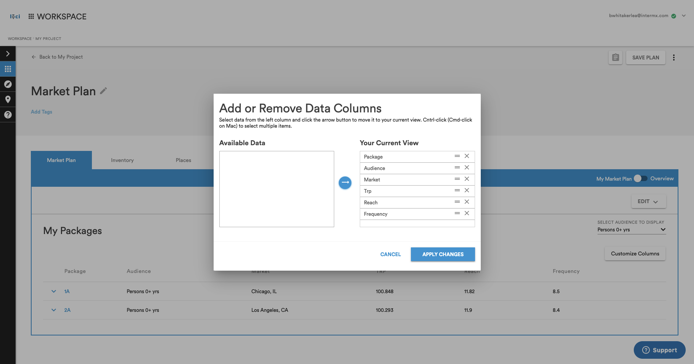Click the My Project breadcrumb
The width and height of the screenshot is (694, 364).
coord(48,39)
